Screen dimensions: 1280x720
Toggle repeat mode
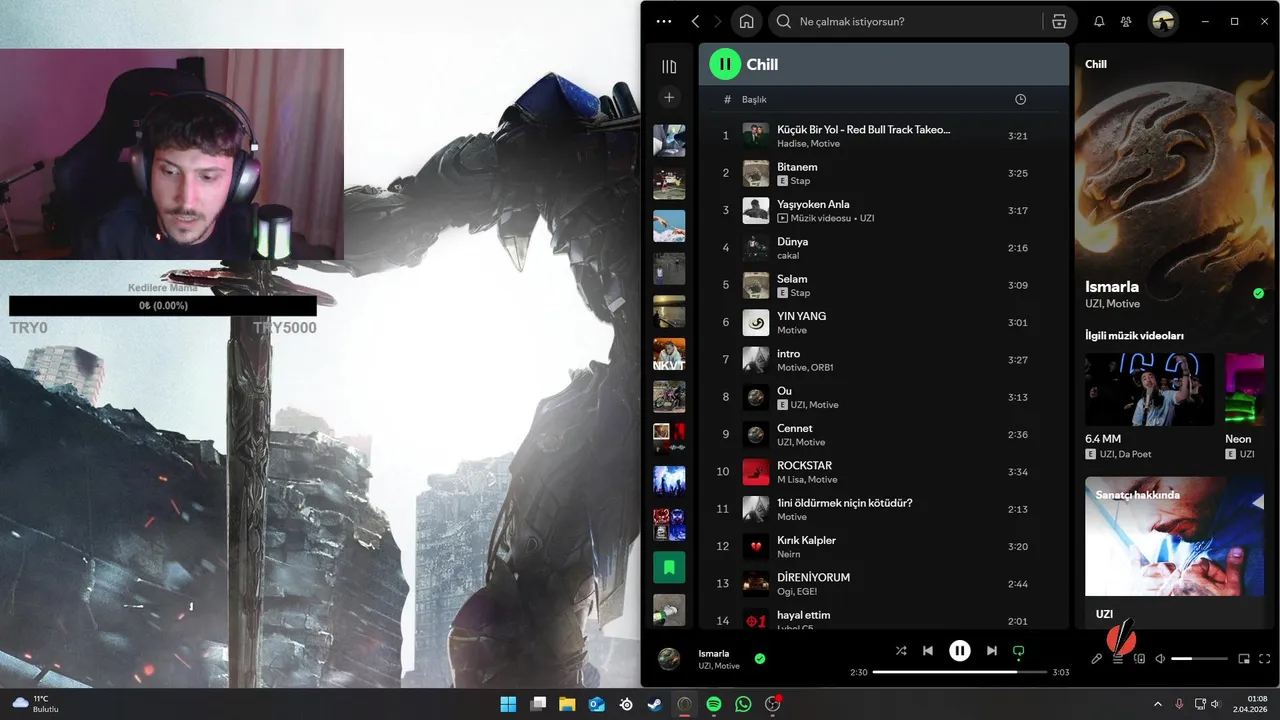(x=1019, y=651)
